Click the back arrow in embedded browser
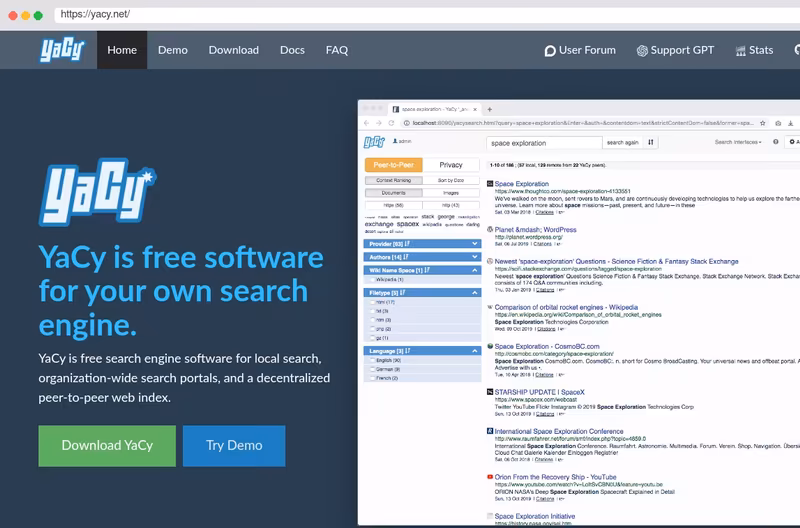This screenshot has height=528, width=800. pos(366,123)
